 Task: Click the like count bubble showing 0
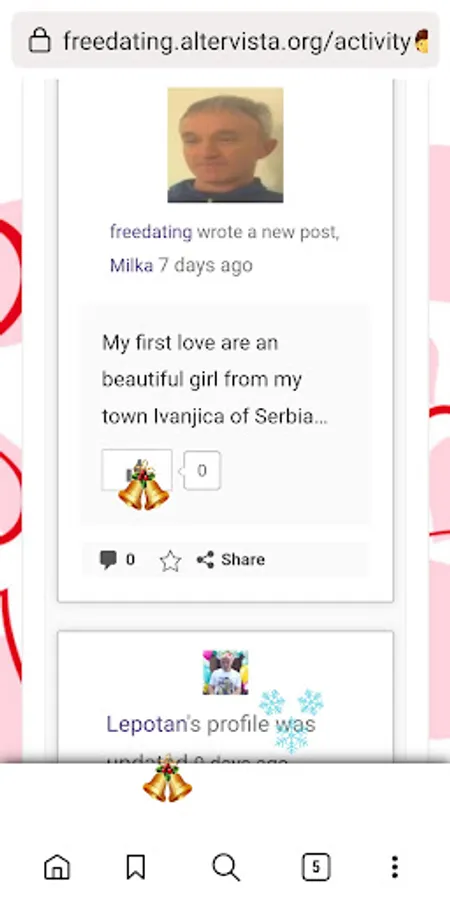[201, 471]
